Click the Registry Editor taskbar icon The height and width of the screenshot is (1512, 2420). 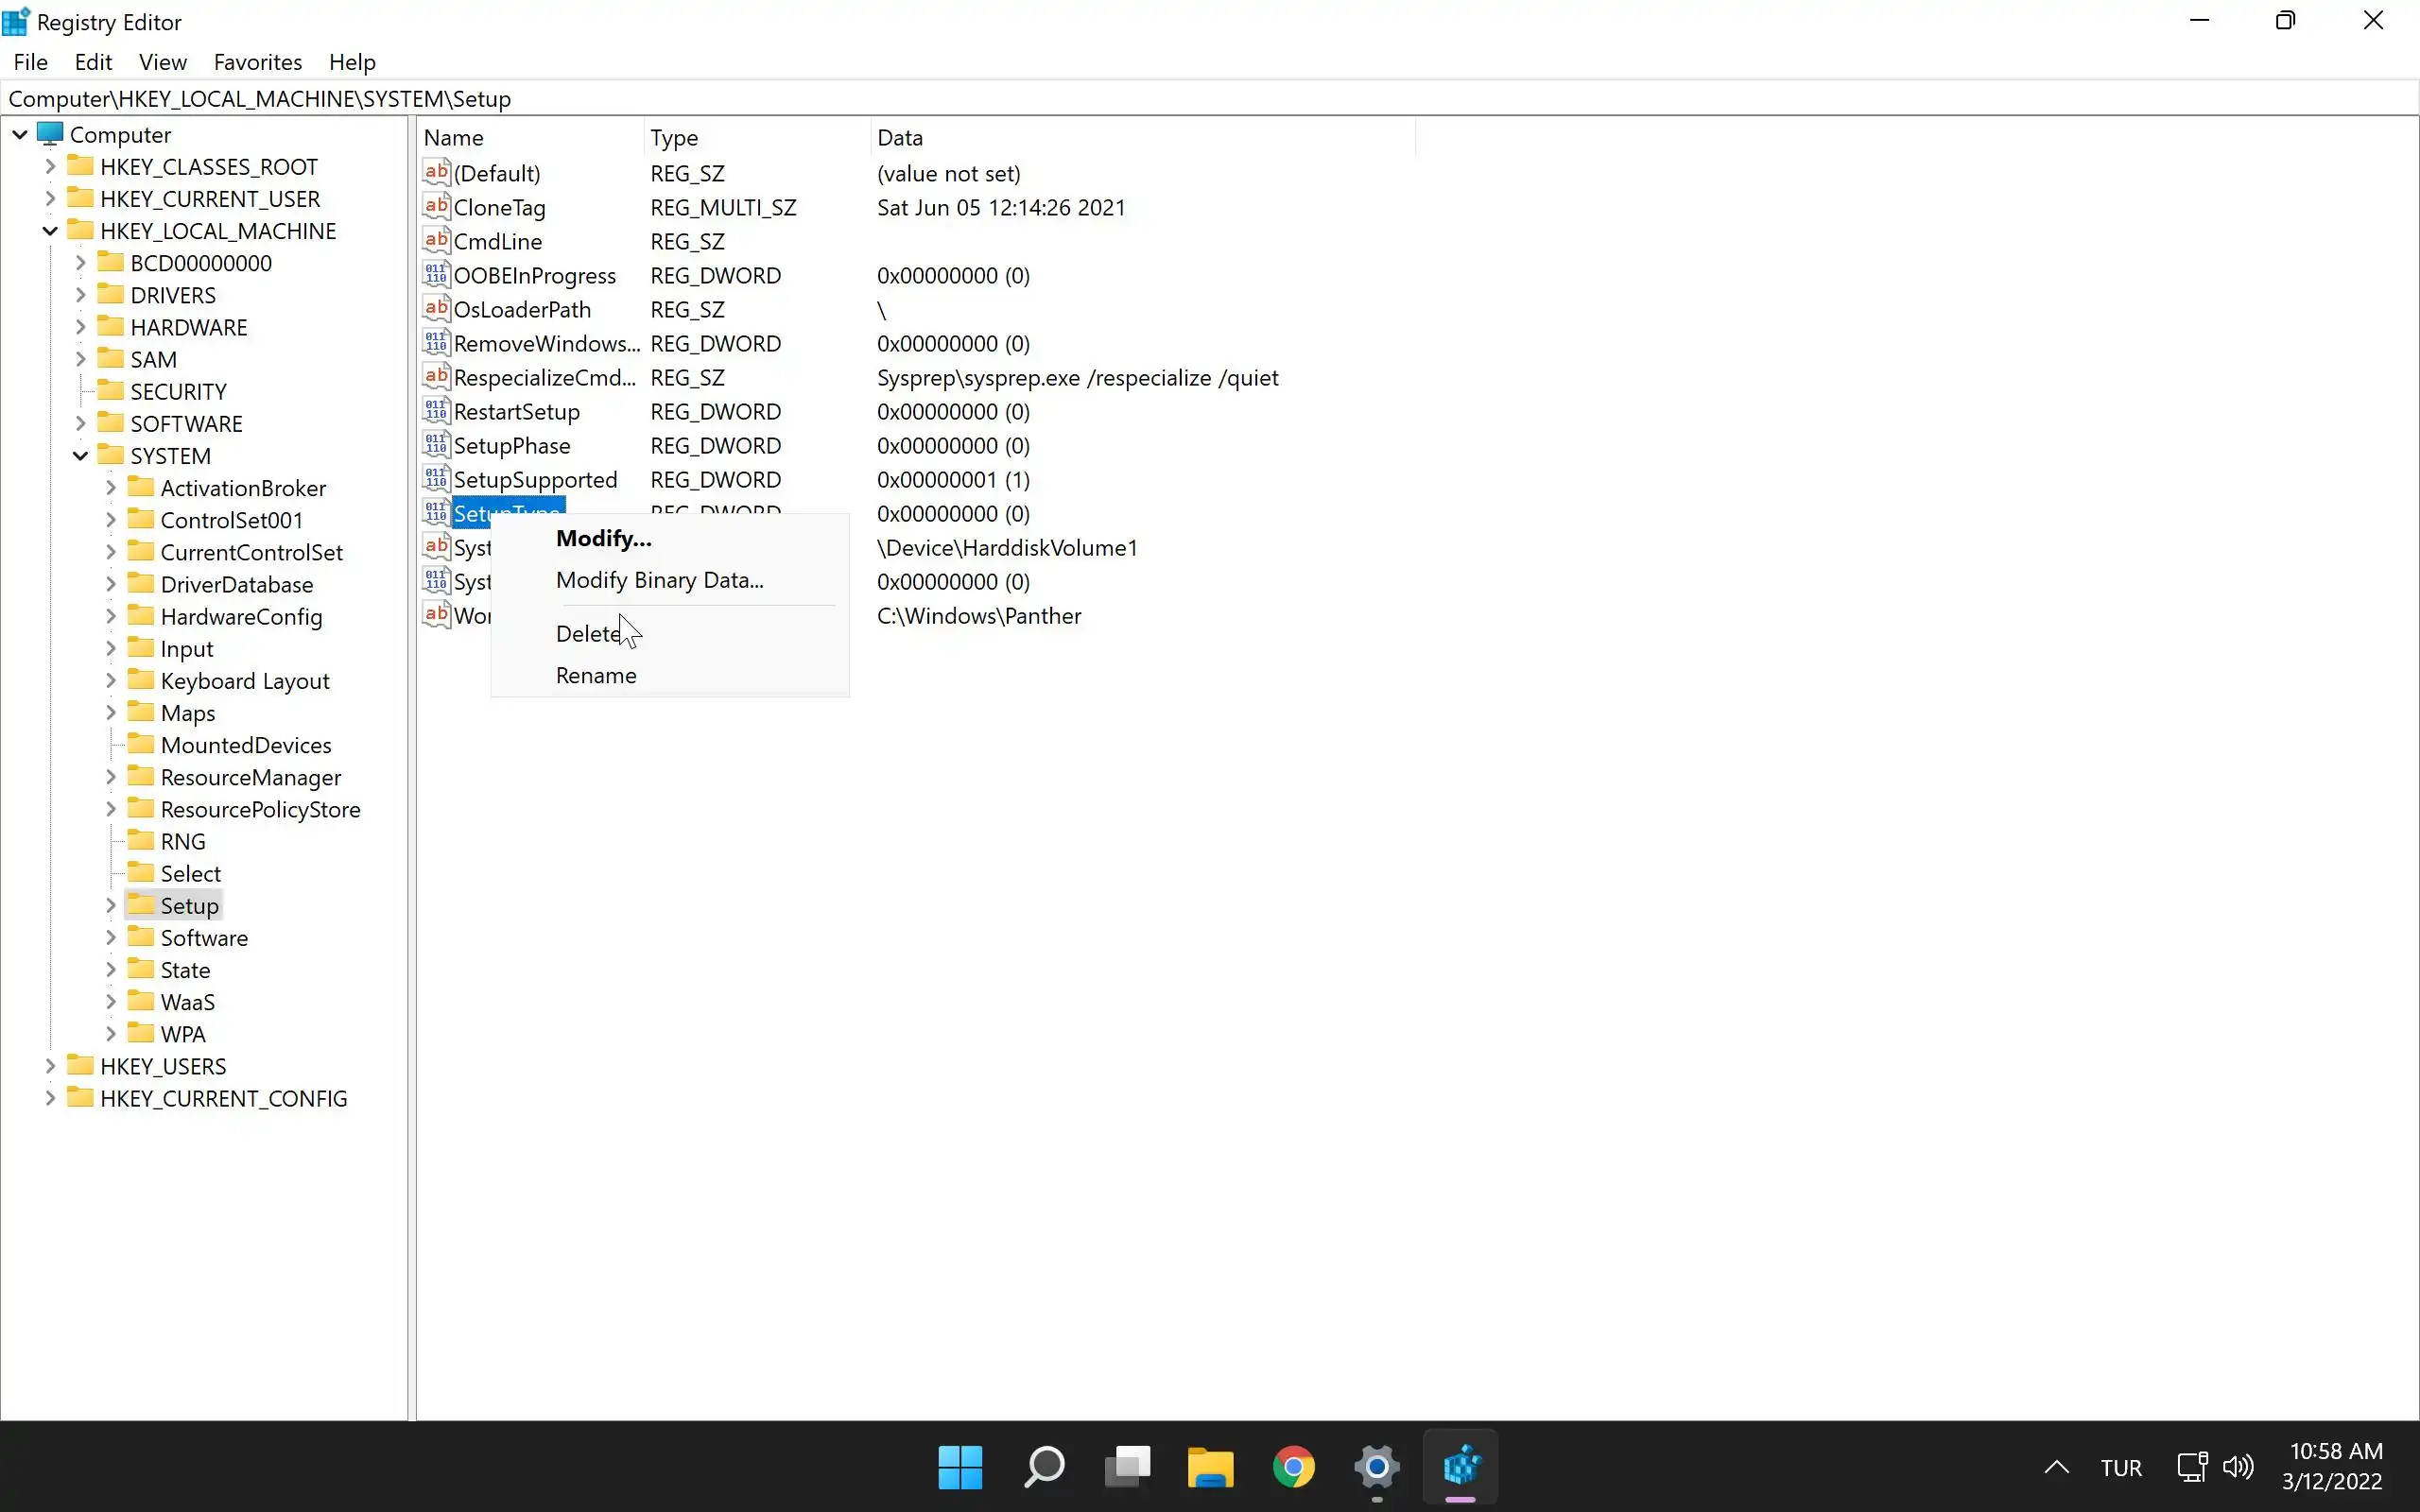tap(1460, 1467)
